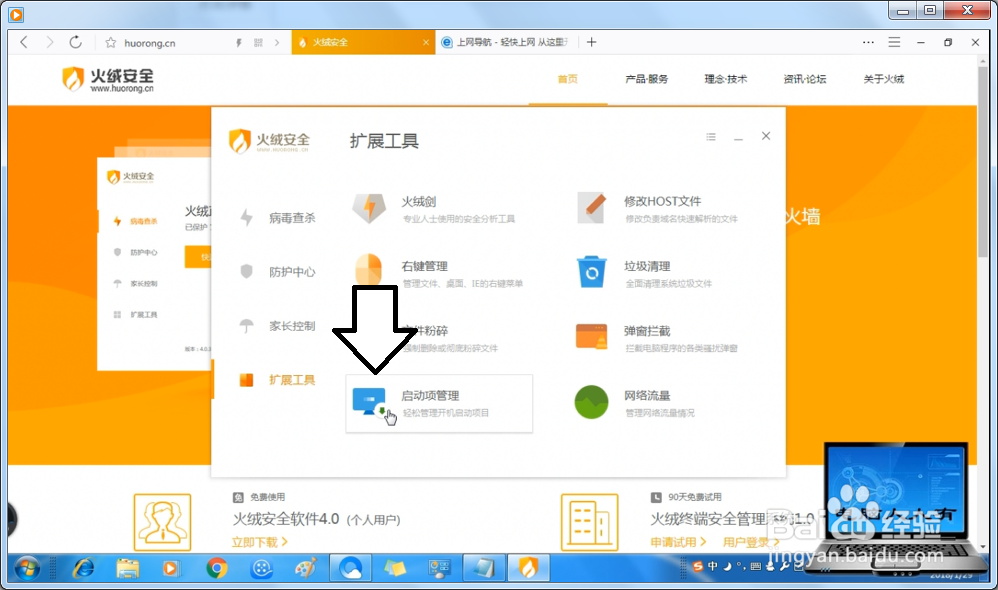Open the 启动项管理 monitor icon
Viewport: 998px width, 590px height.
369,402
